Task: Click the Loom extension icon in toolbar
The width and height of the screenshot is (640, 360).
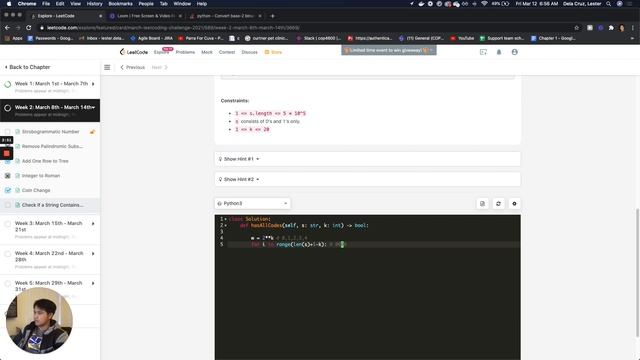Action: (x=600, y=28)
